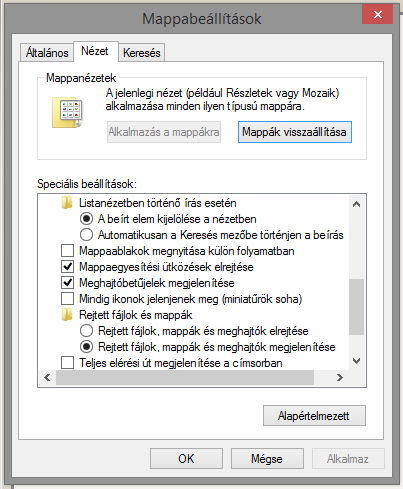The image size is (403, 489).
Task: Close the Mappabeállítások dialog
Action: [378, 14]
